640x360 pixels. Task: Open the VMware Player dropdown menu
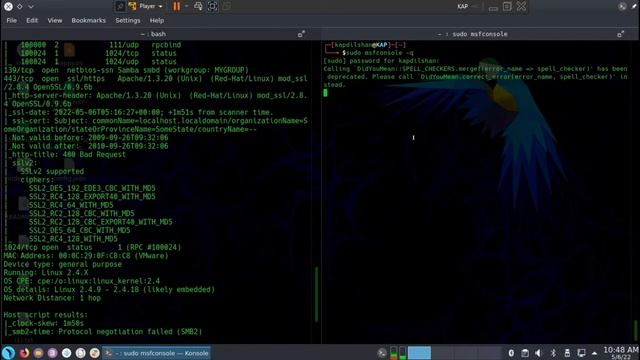pos(151,6)
